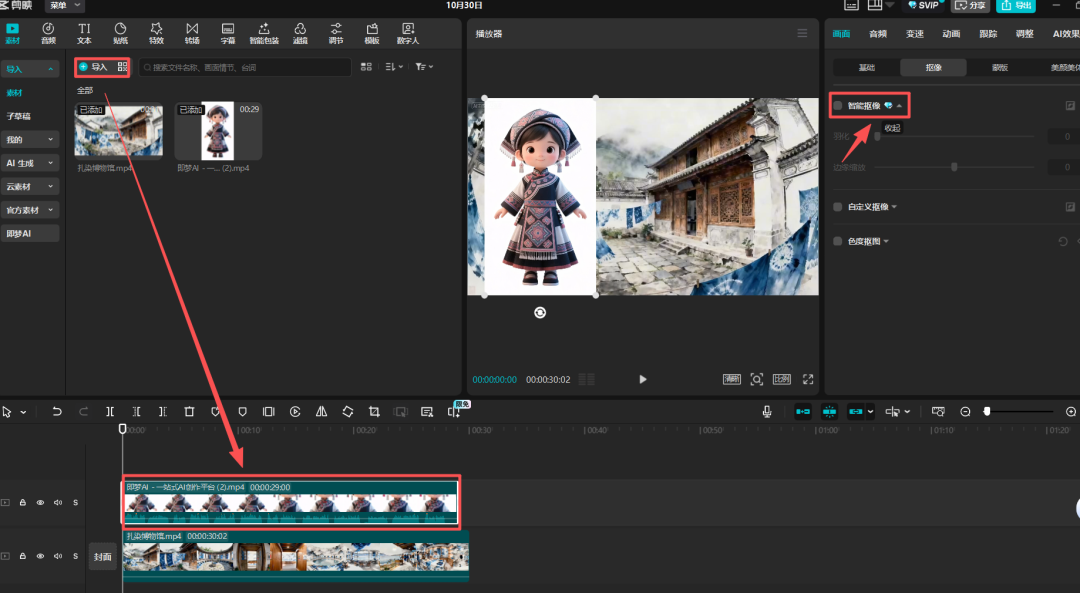The image size is (1080, 593).
Task: Select the crop tool in timeline toolbar
Action: [x=374, y=411]
